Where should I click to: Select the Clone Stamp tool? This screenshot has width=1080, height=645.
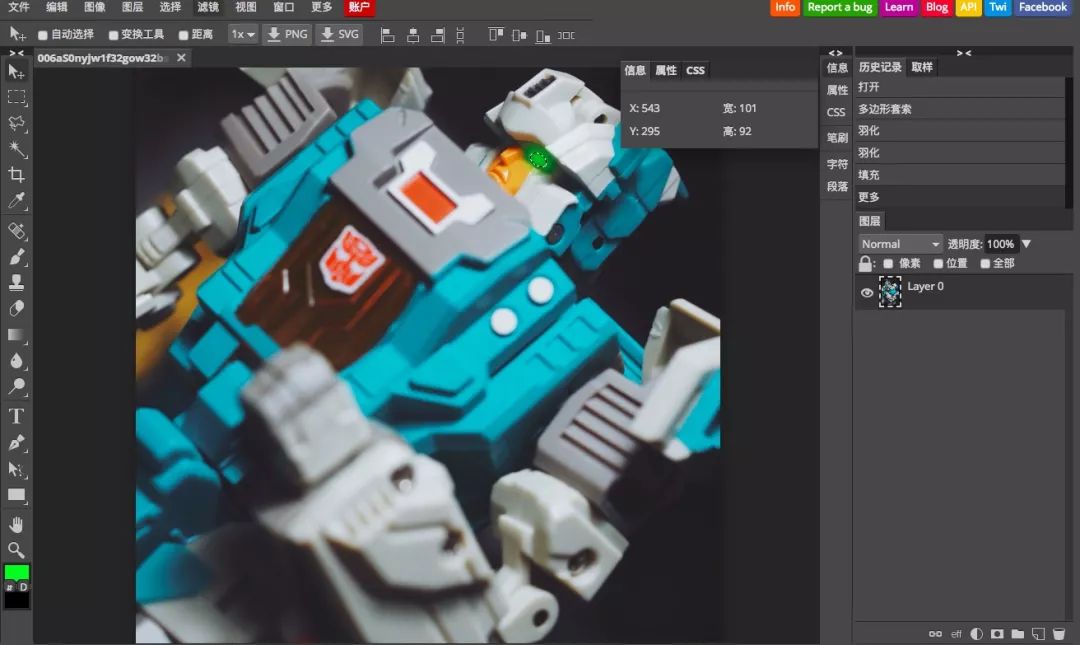(16, 283)
